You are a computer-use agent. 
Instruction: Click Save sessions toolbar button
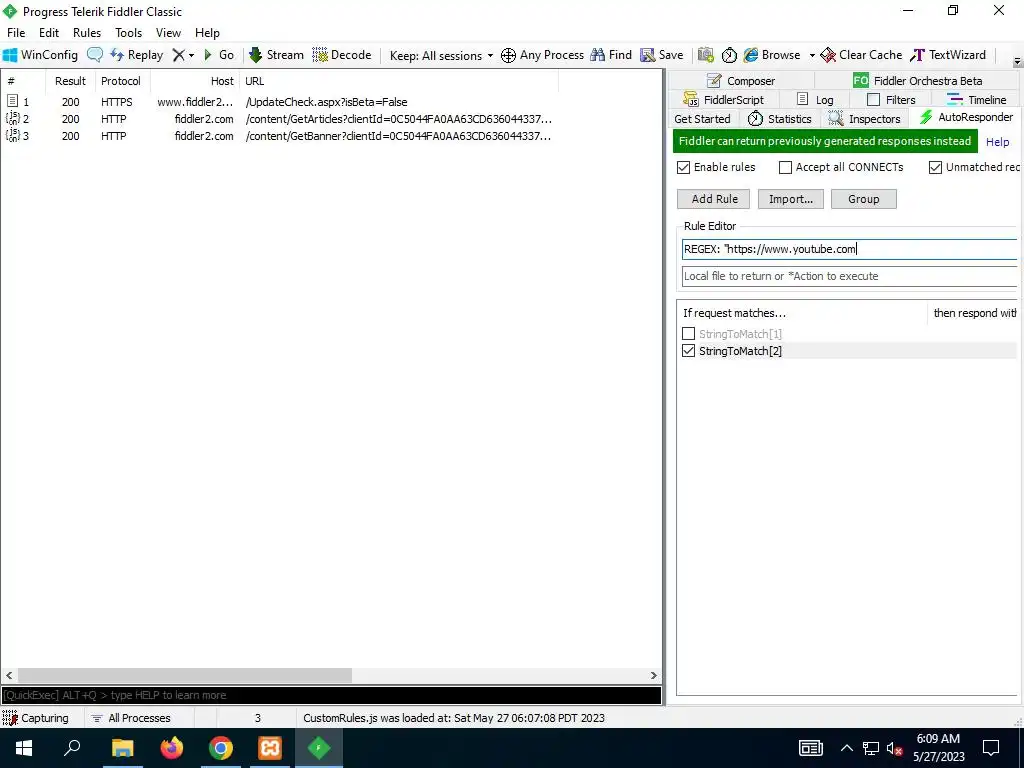click(x=662, y=55)
